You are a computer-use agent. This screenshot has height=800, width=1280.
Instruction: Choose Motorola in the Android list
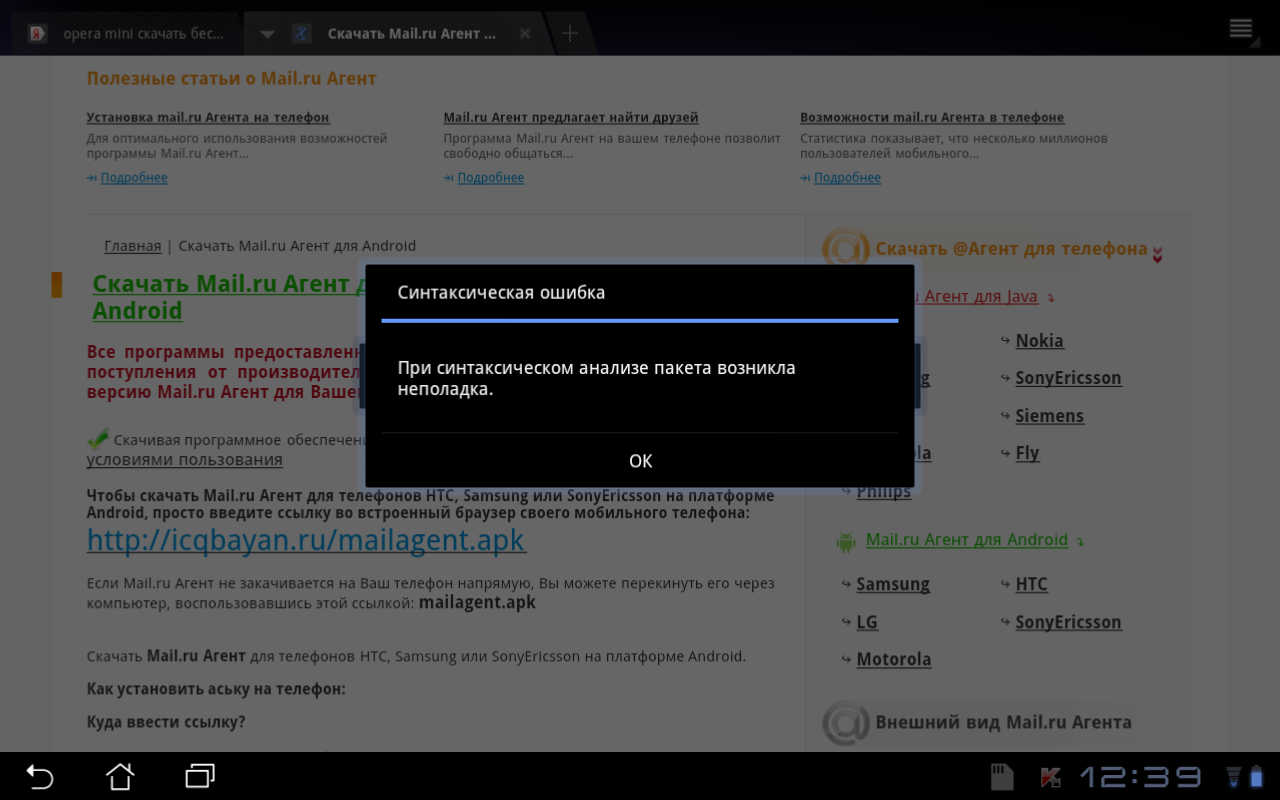(894, 659)
